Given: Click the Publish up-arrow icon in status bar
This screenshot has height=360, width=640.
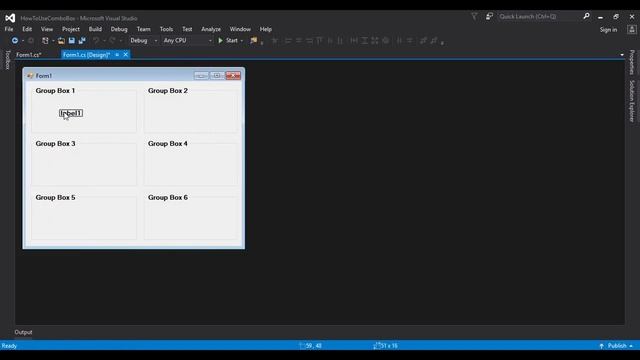Looking at the screenshot, I should pos(602,346).
